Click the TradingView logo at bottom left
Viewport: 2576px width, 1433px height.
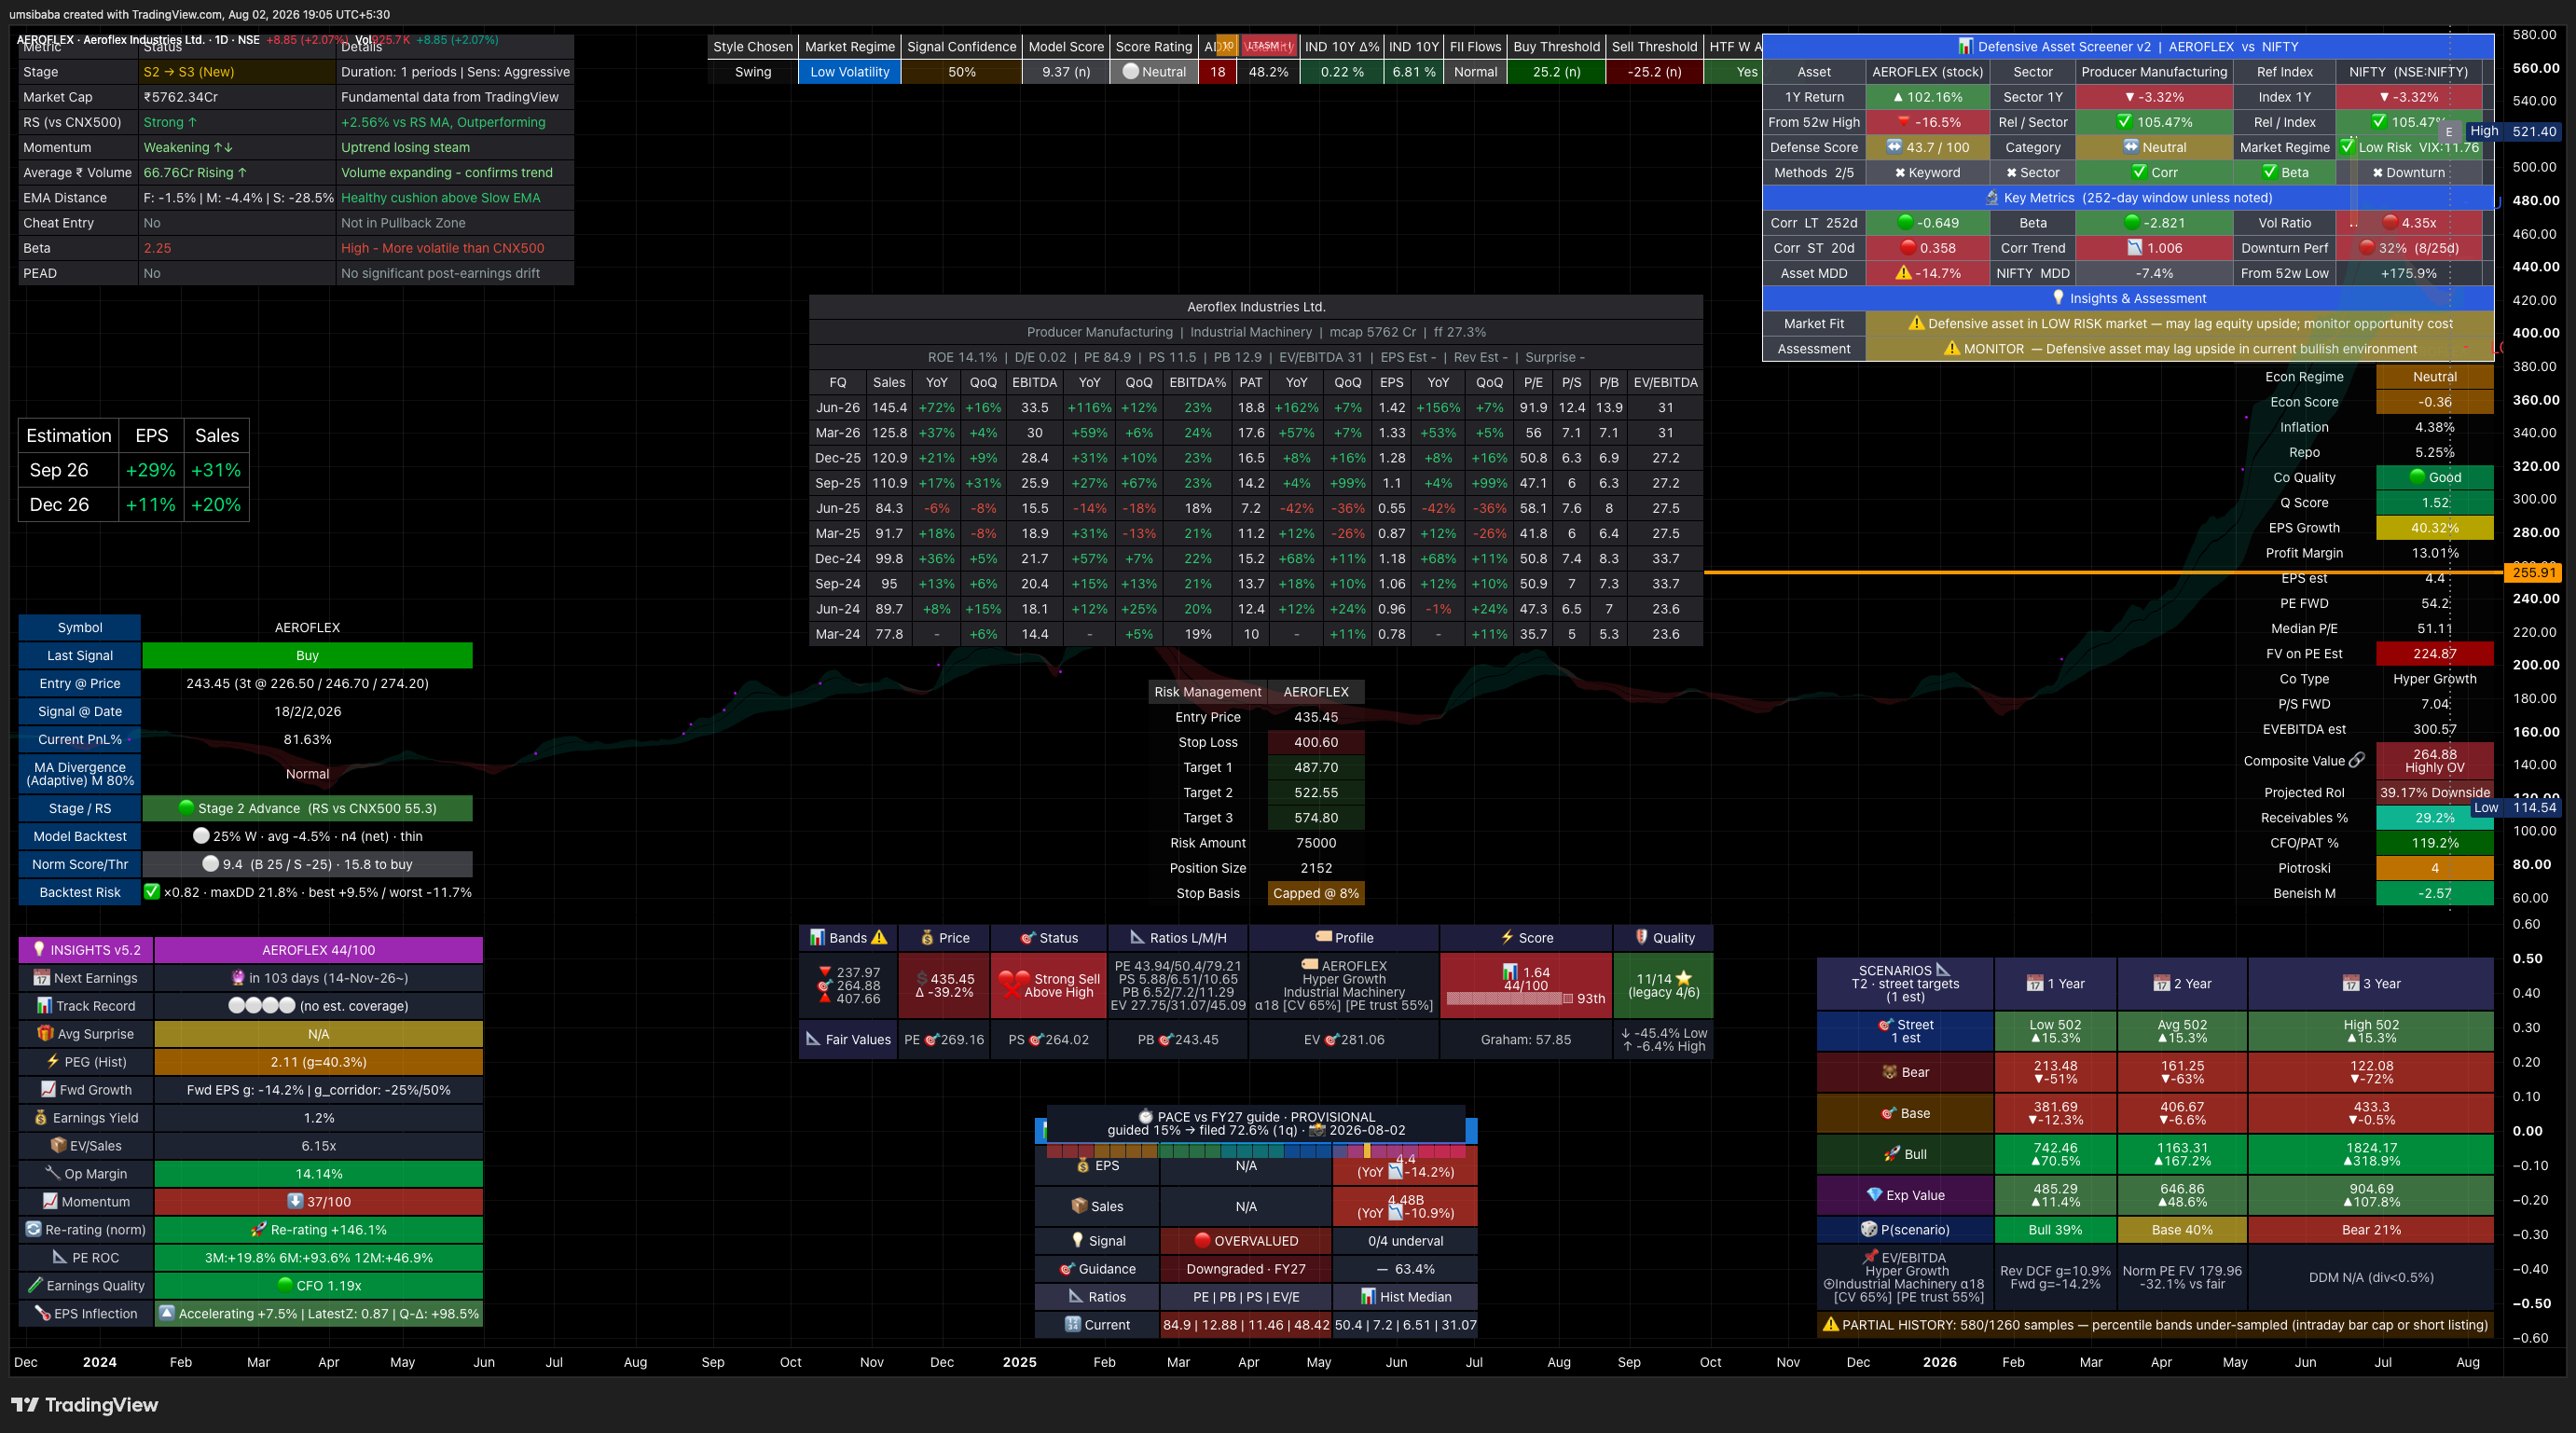(x=85, y=1405)
